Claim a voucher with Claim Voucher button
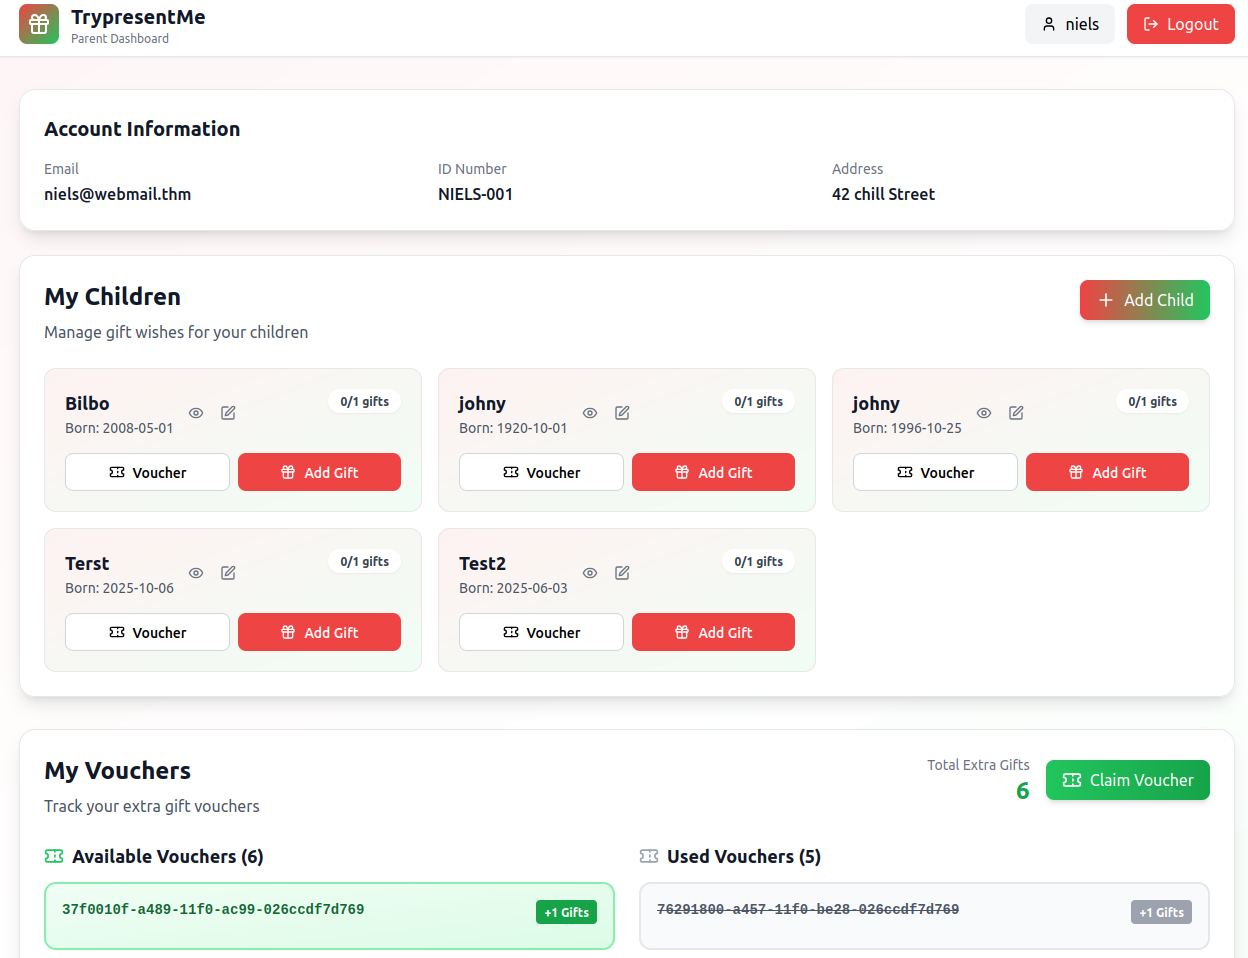This screenshot has height=958, width=1248. (1127, 780)
